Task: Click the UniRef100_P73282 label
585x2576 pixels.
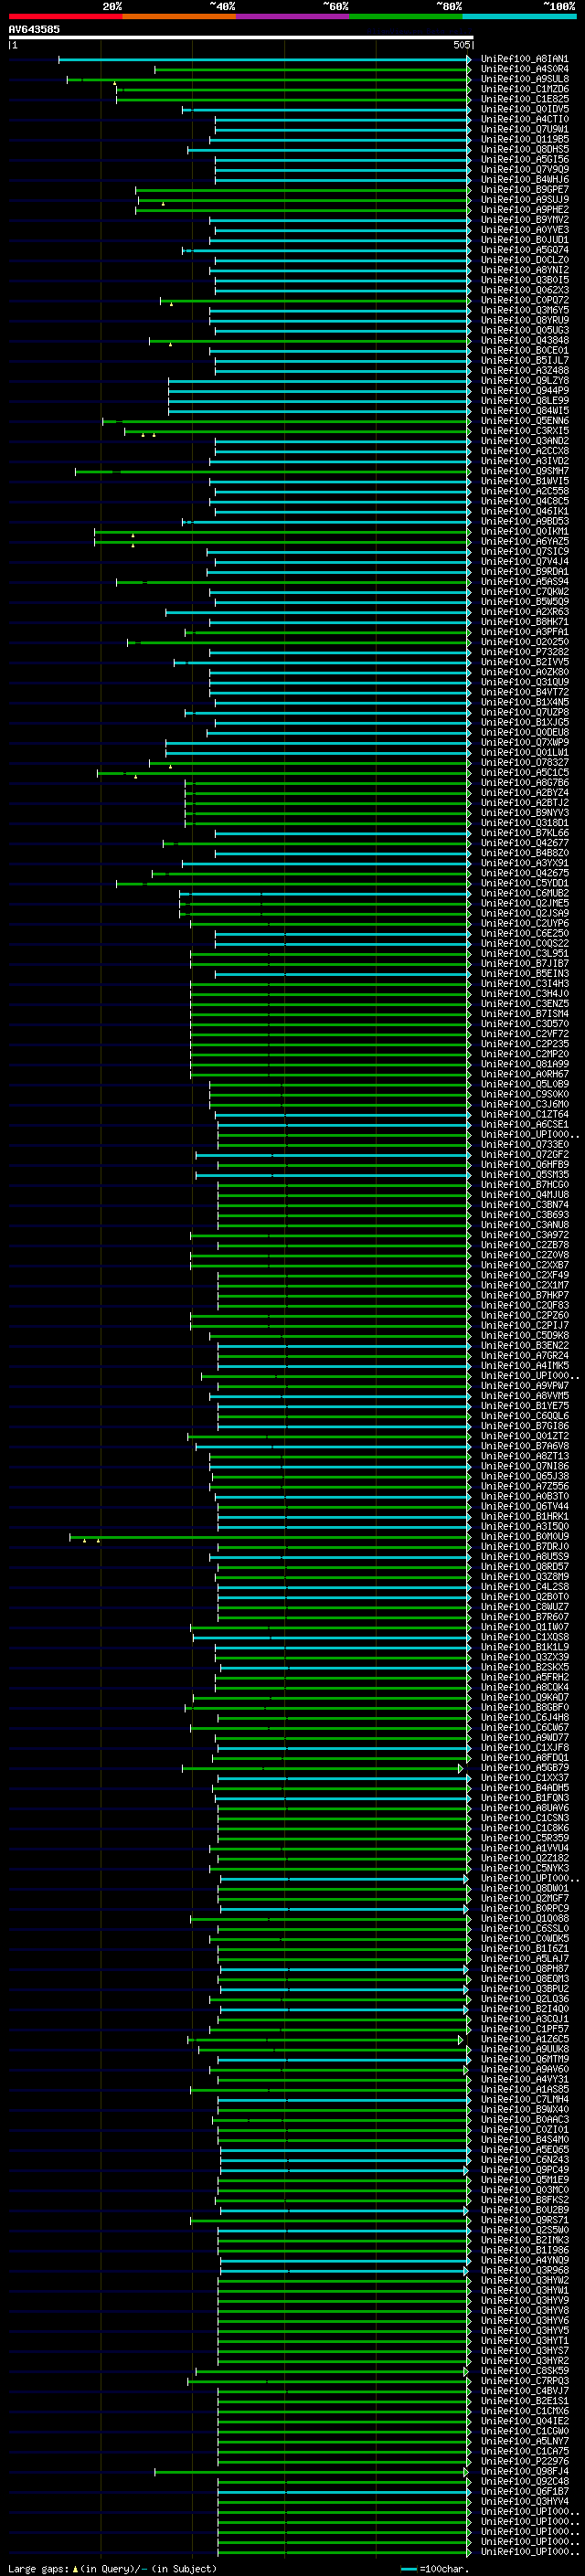Action: coord(525,652)
